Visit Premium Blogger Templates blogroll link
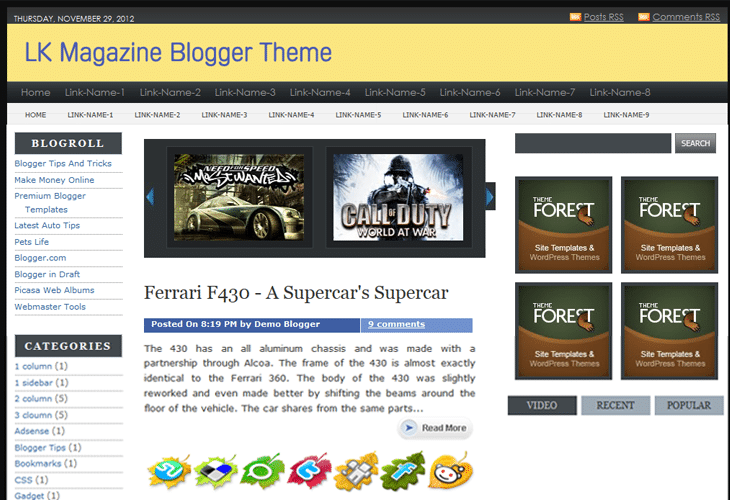 point(50,203)
